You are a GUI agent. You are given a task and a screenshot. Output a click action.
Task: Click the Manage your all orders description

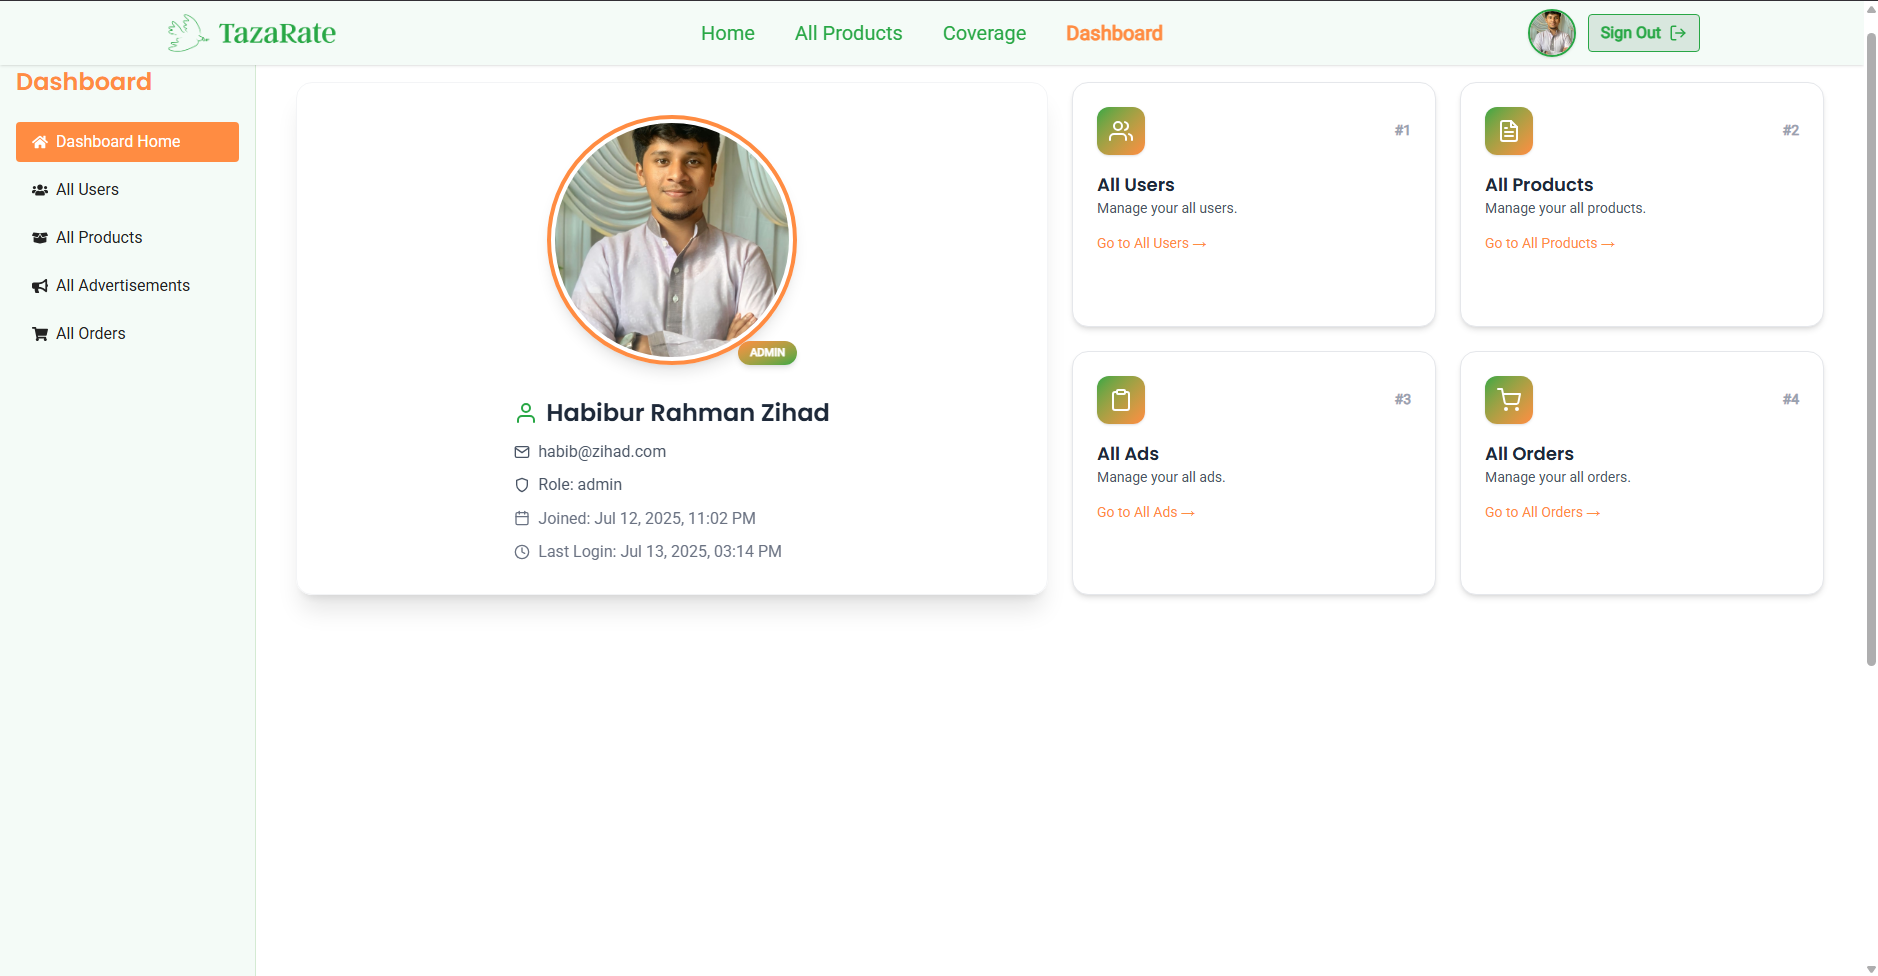[x=1558, y=478]
